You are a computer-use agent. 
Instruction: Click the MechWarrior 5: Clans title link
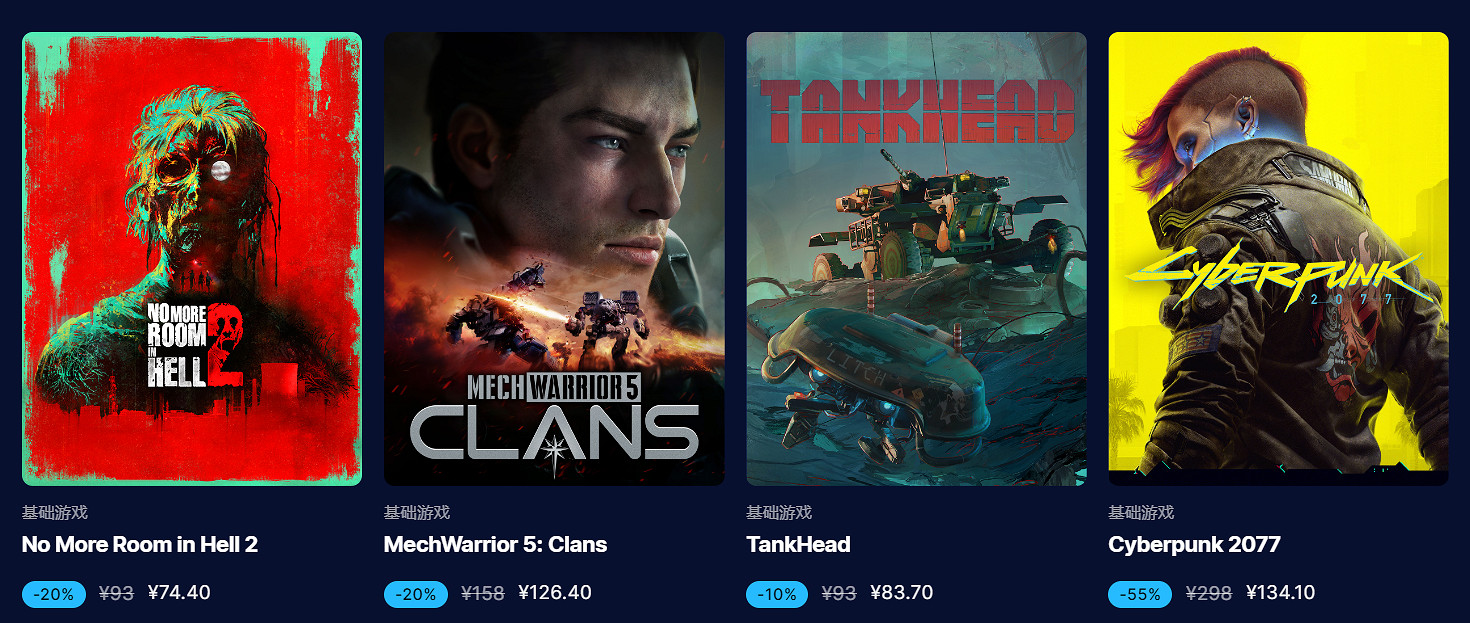tap(496, 545)
